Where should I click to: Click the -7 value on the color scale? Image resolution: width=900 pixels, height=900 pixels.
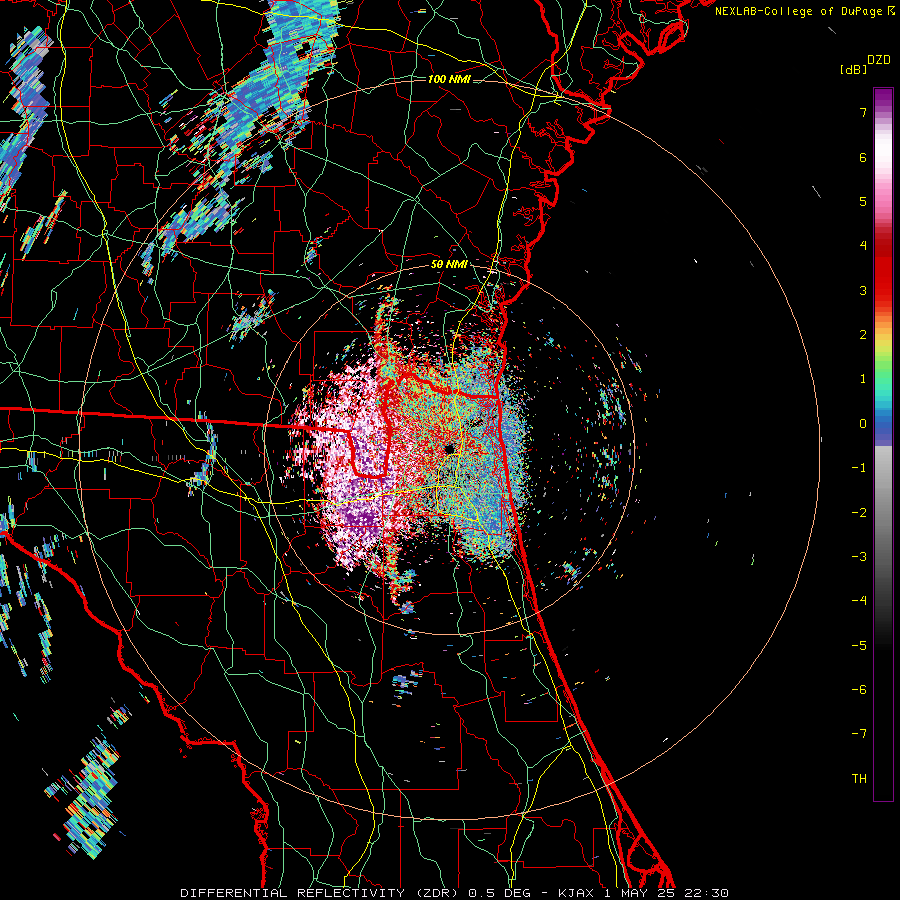click(x=859, y=734)
